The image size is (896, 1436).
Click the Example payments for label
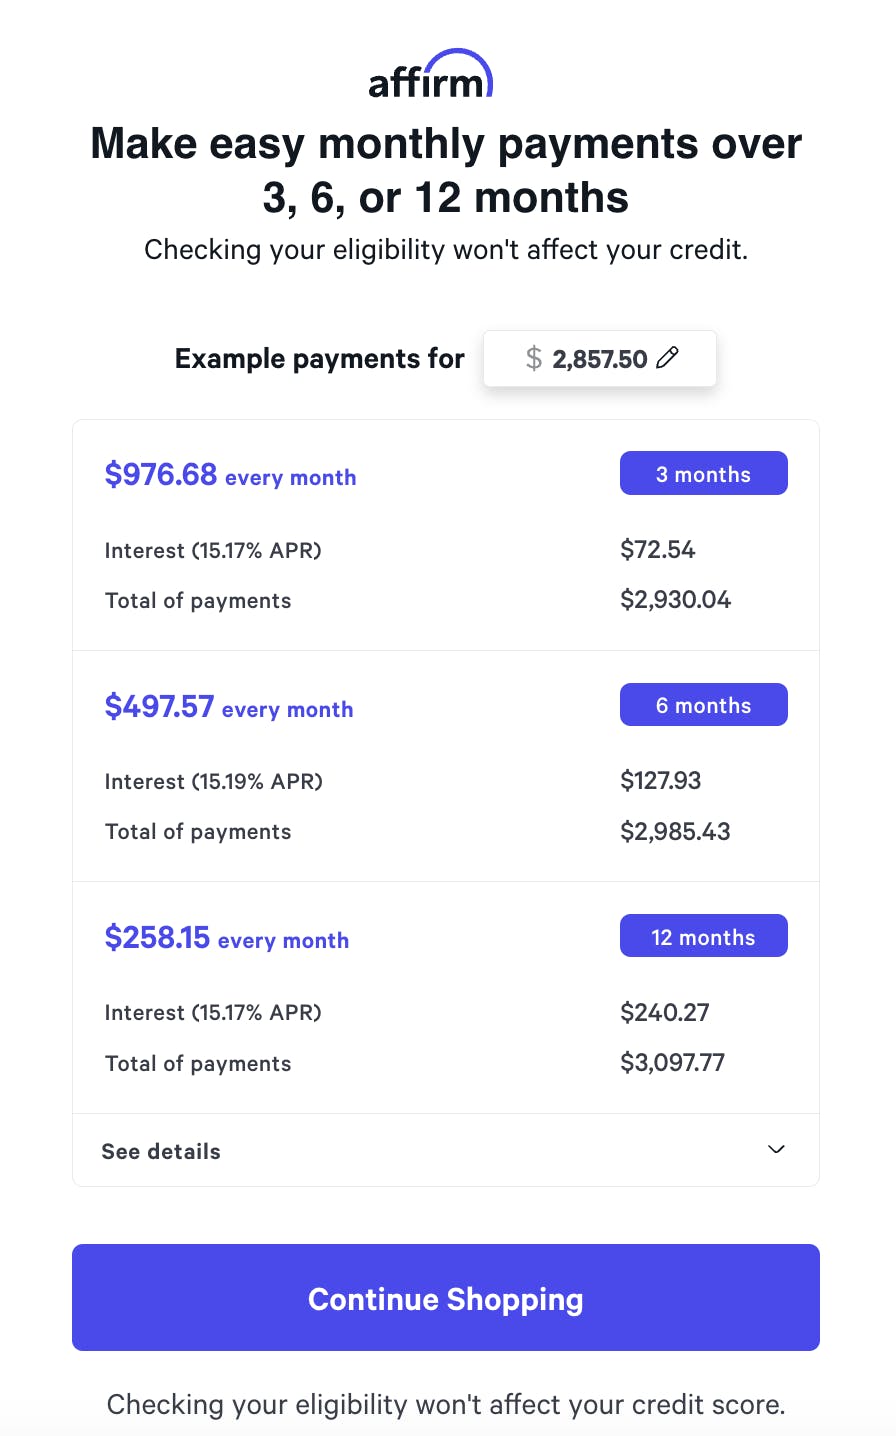(x=319, y=359)
